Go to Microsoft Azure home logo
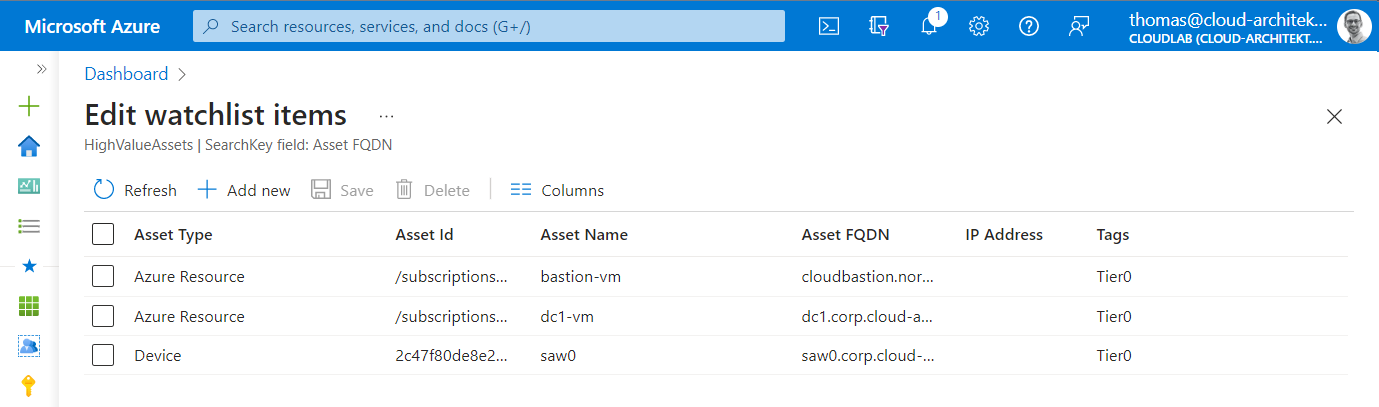The image size is (1379, 407). pos(92,27)
